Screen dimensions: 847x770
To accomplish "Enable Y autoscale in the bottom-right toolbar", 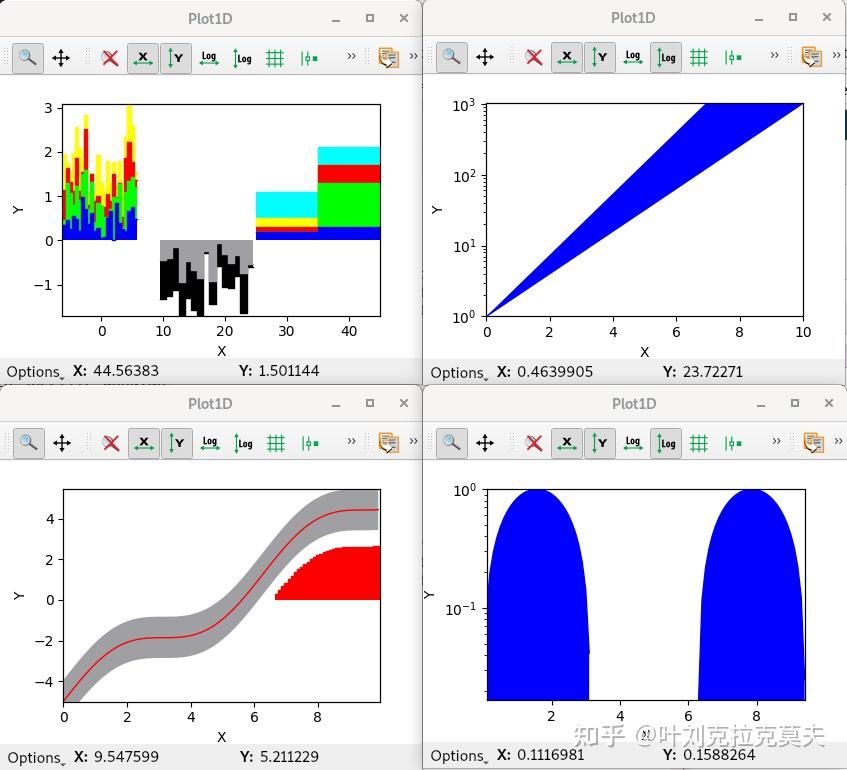I will pos(600,442).
